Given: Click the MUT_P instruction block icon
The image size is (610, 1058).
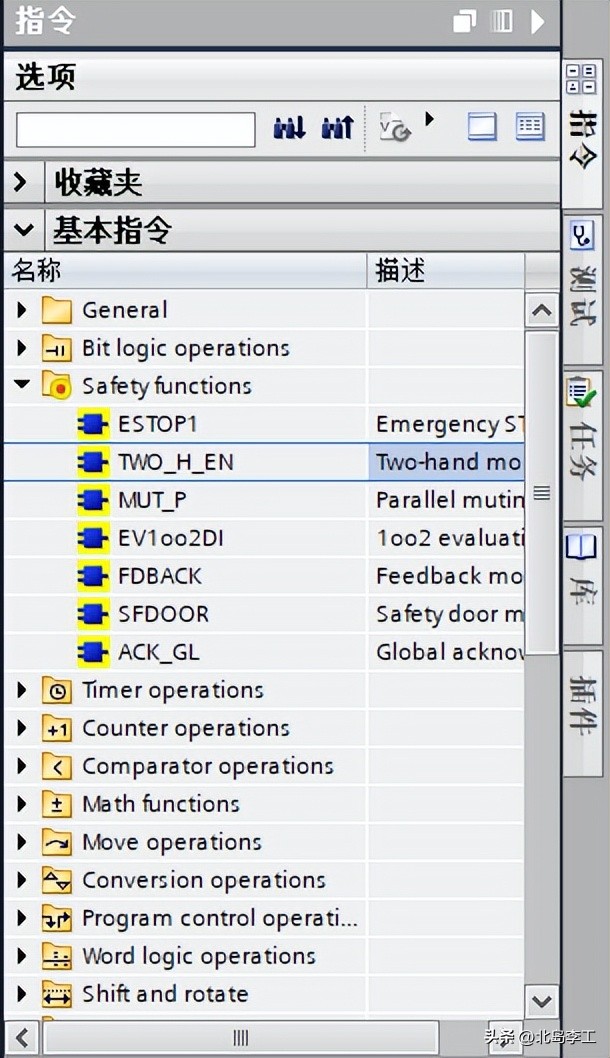Looking at the screenshot, I should click(93, 500).
